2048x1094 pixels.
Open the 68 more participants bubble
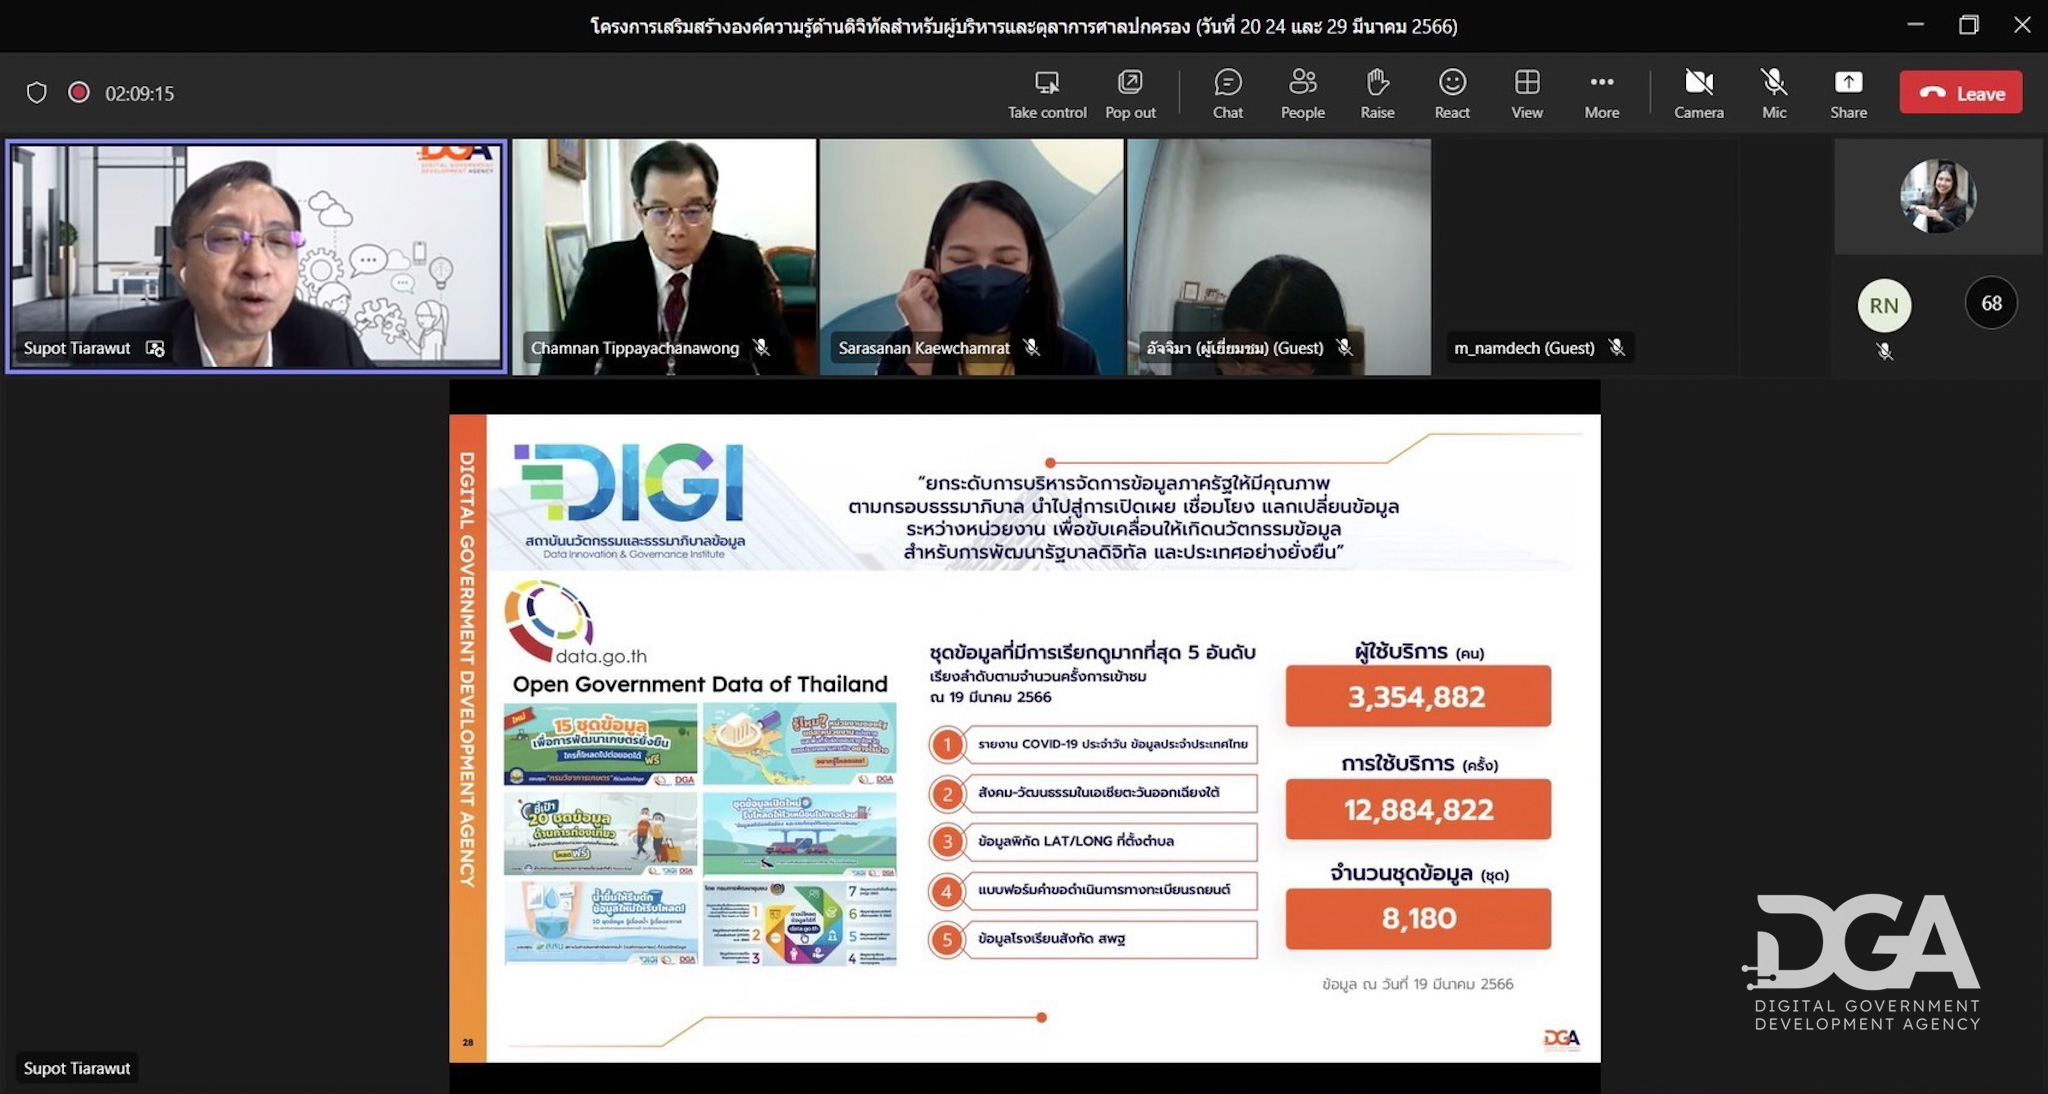click(x=1991, y=303)
